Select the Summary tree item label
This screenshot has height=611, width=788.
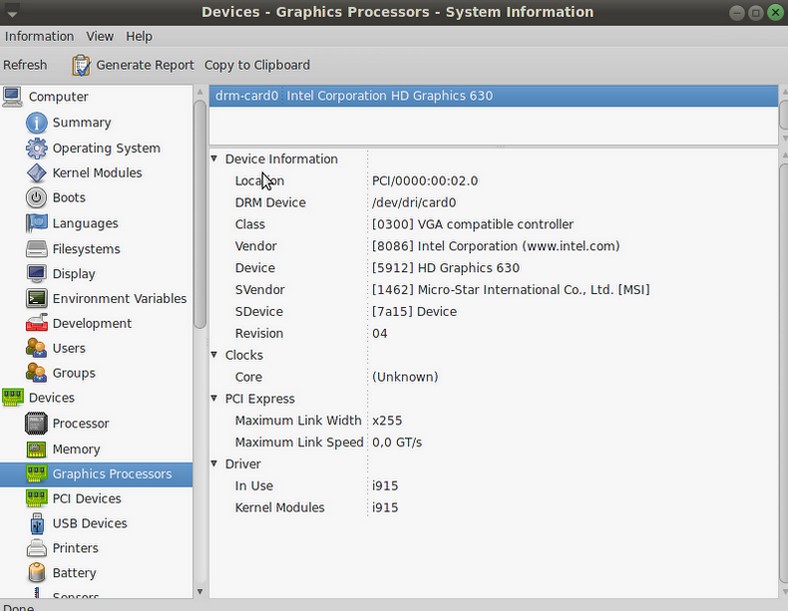tap(82, 123)
